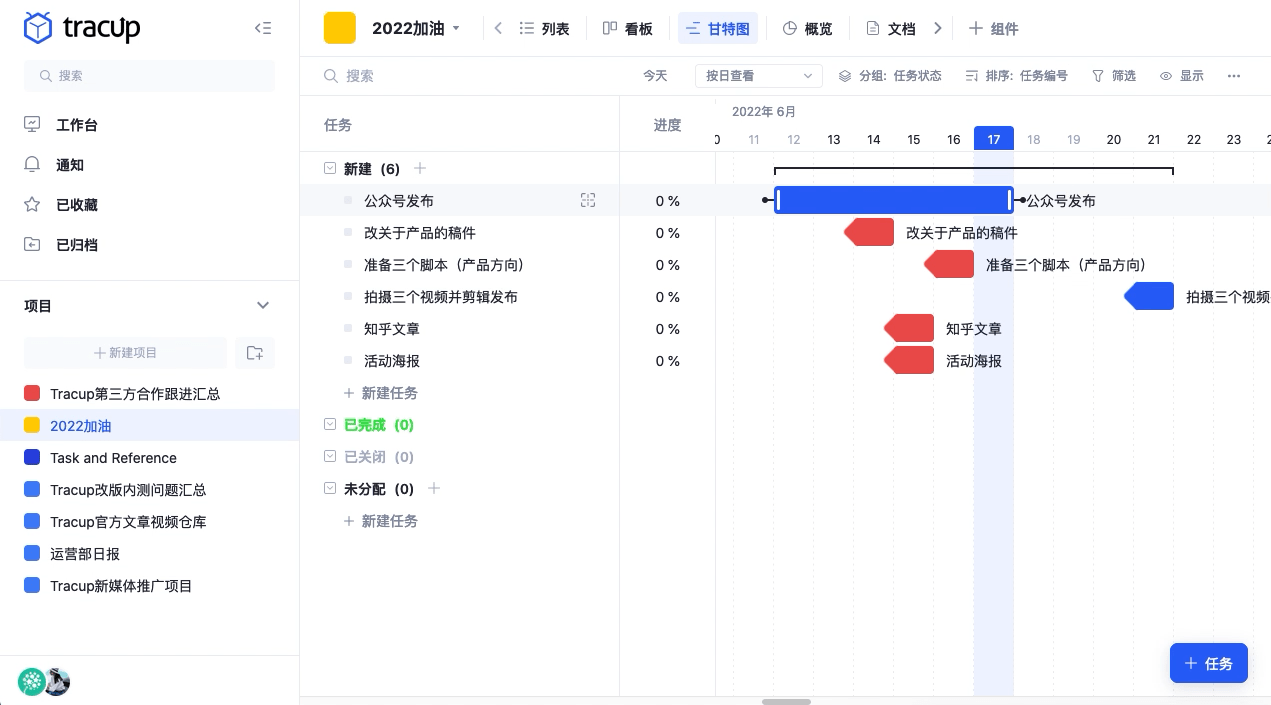The image size is (1271, 705).
Task: Toggle the 活动海报 task checkbox
Action: point(348,360)
